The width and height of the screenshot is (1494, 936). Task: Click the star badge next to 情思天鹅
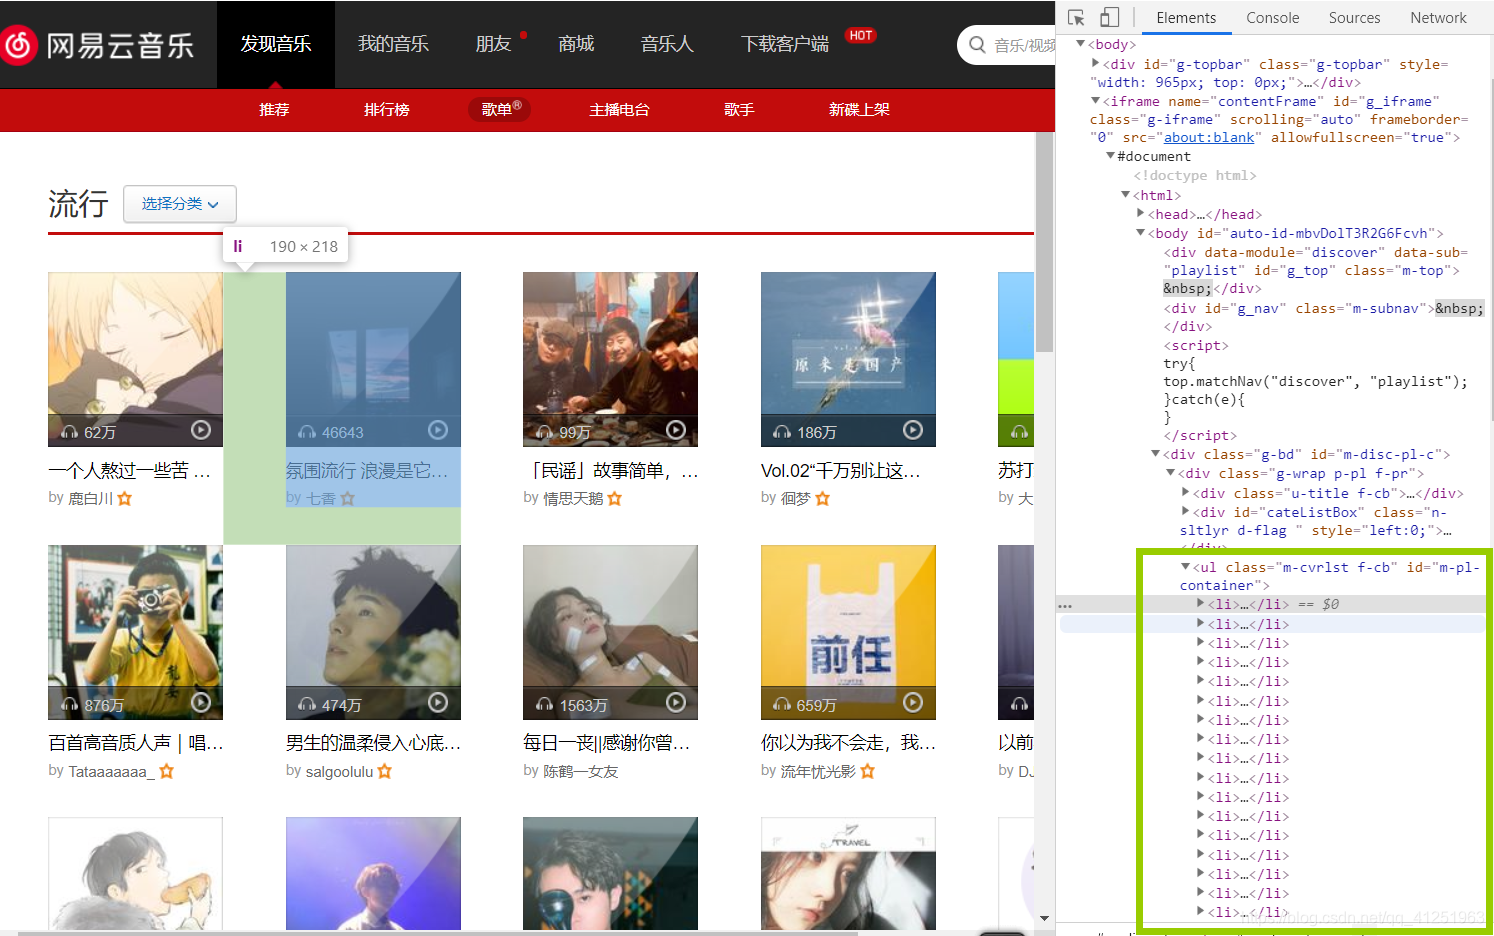click(614, 498)
